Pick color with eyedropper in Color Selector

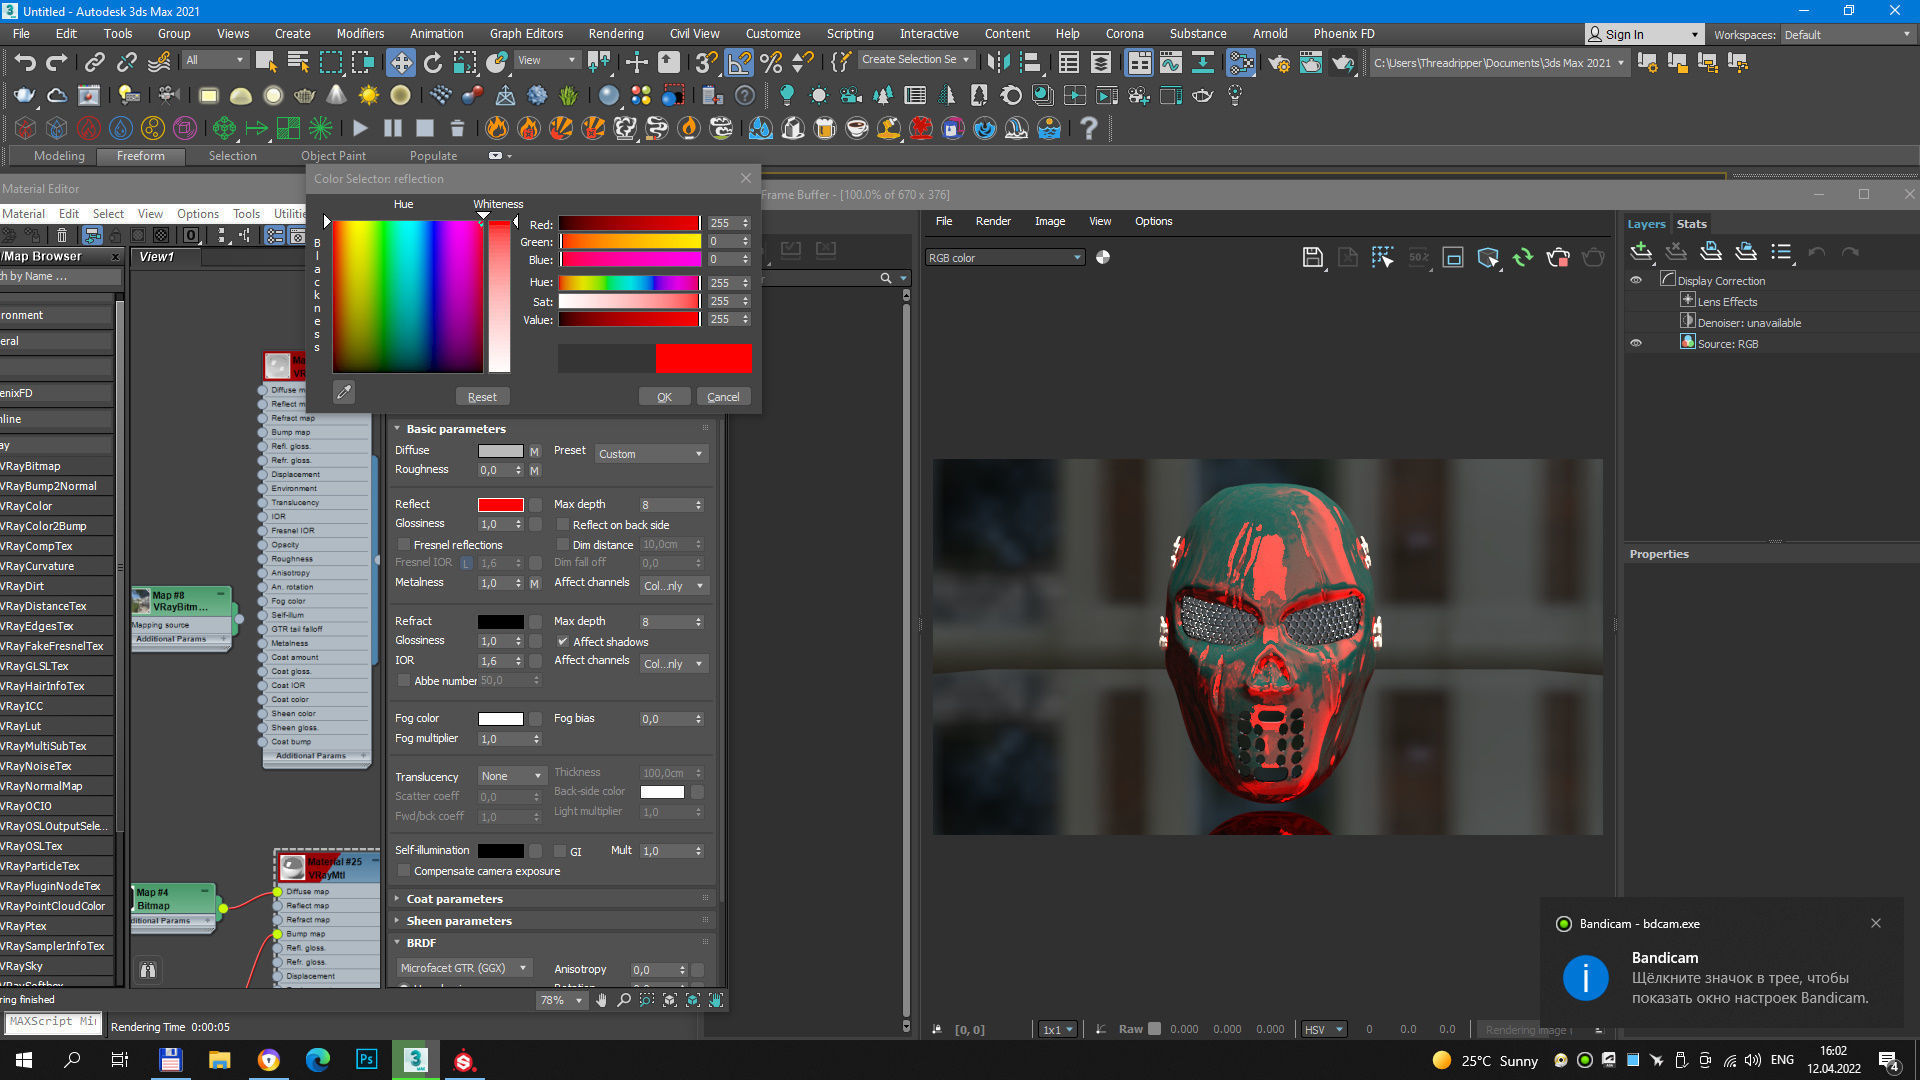[344, 393]
